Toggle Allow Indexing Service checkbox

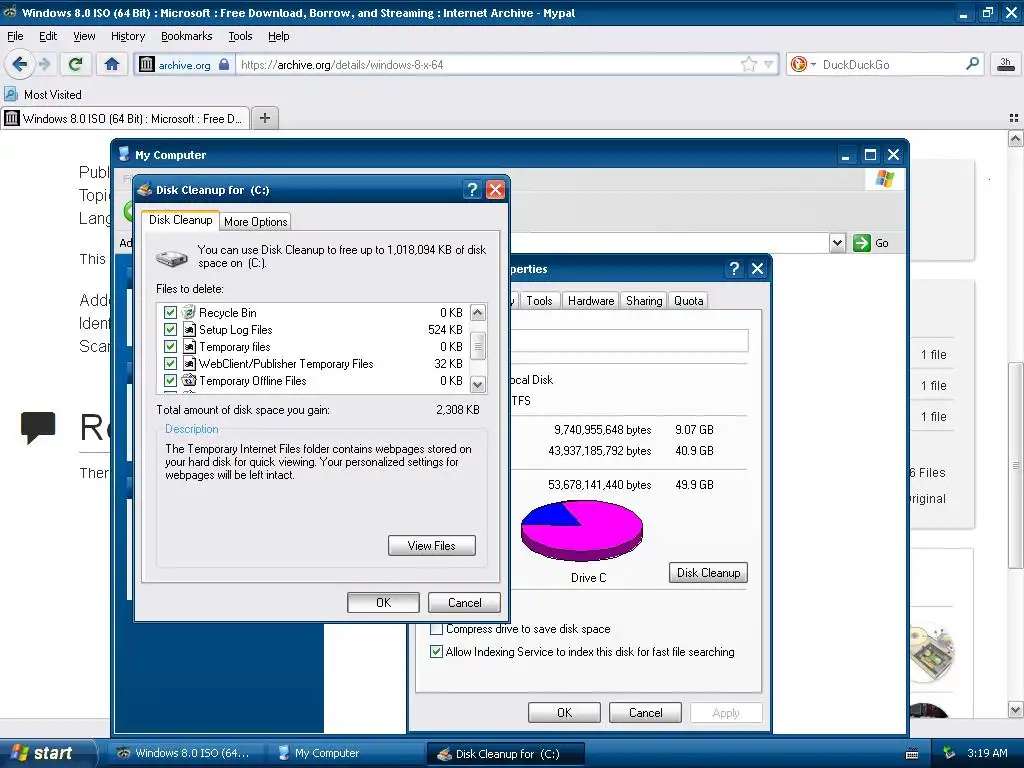436,651
